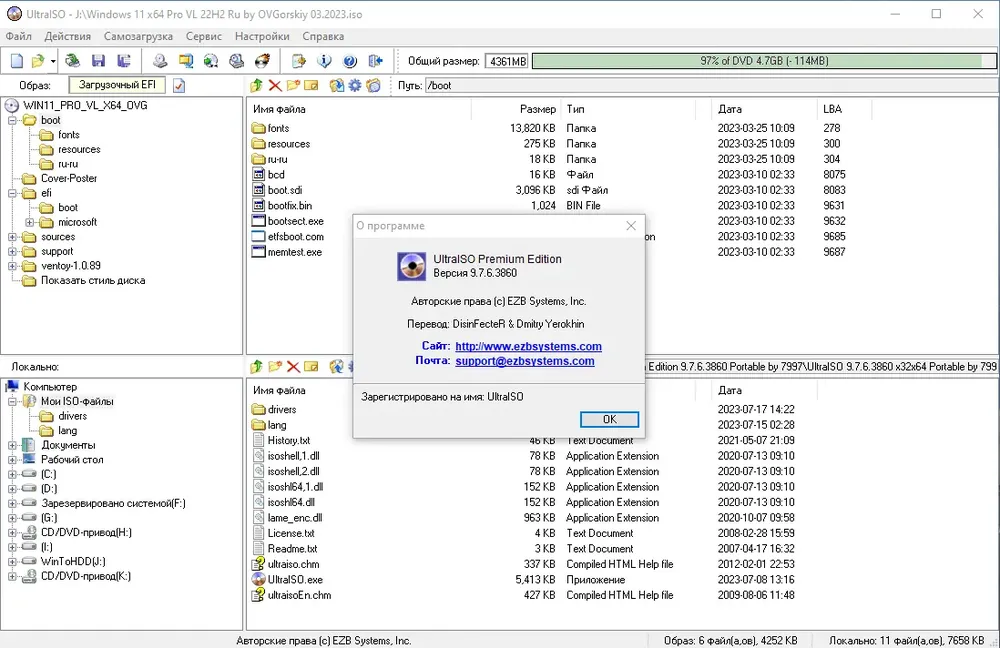
Task: Open the Справка menu
Action: click(323, 36)
